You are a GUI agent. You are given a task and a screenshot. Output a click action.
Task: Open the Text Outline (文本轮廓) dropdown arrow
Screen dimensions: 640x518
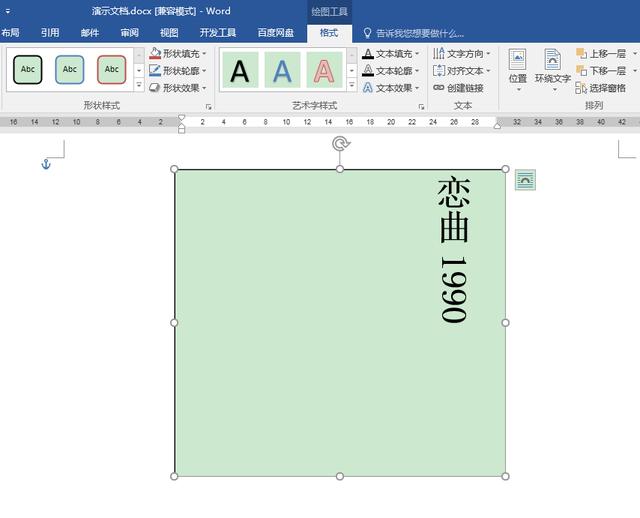click(417, 71)
